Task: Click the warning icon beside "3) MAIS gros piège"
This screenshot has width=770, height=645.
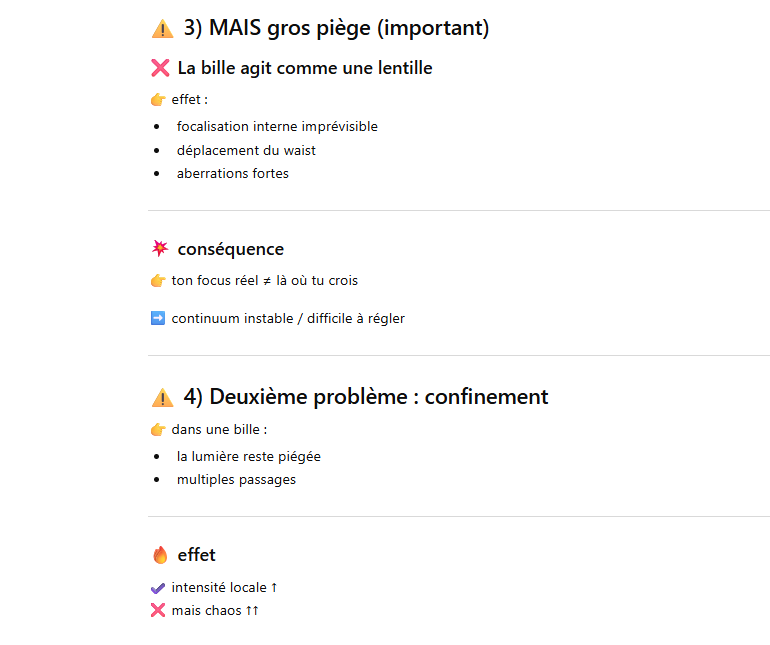Action: [x=162, y=29]
